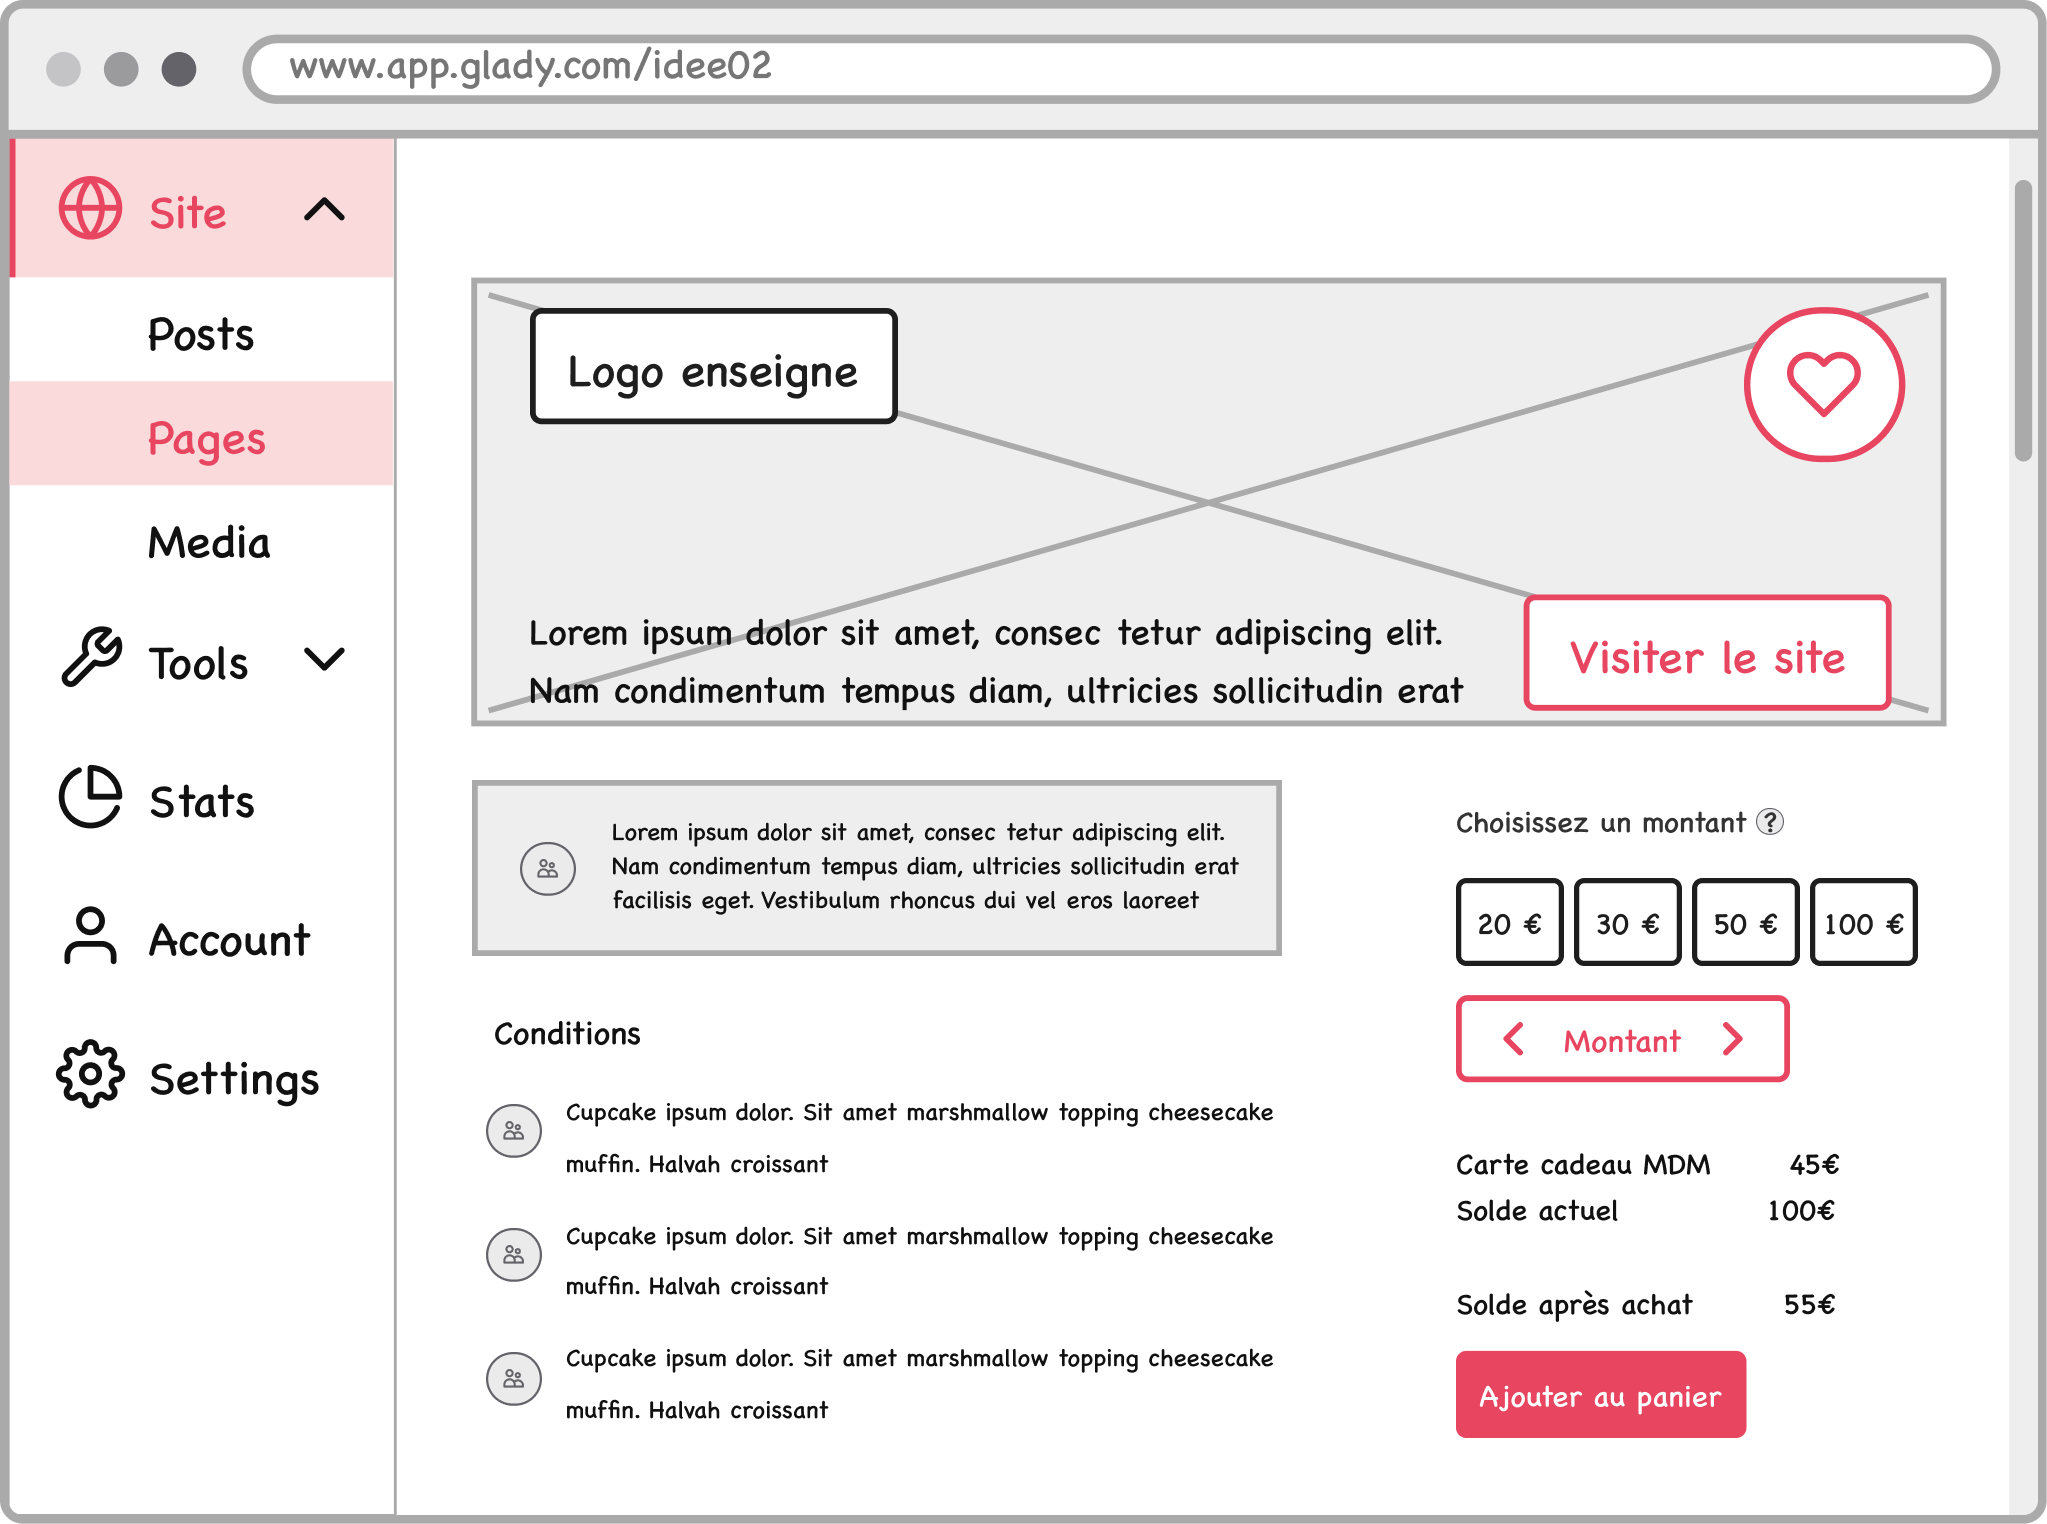Switch to the Media section
Screen dimensions: 2047x1524
click(209, 542)
